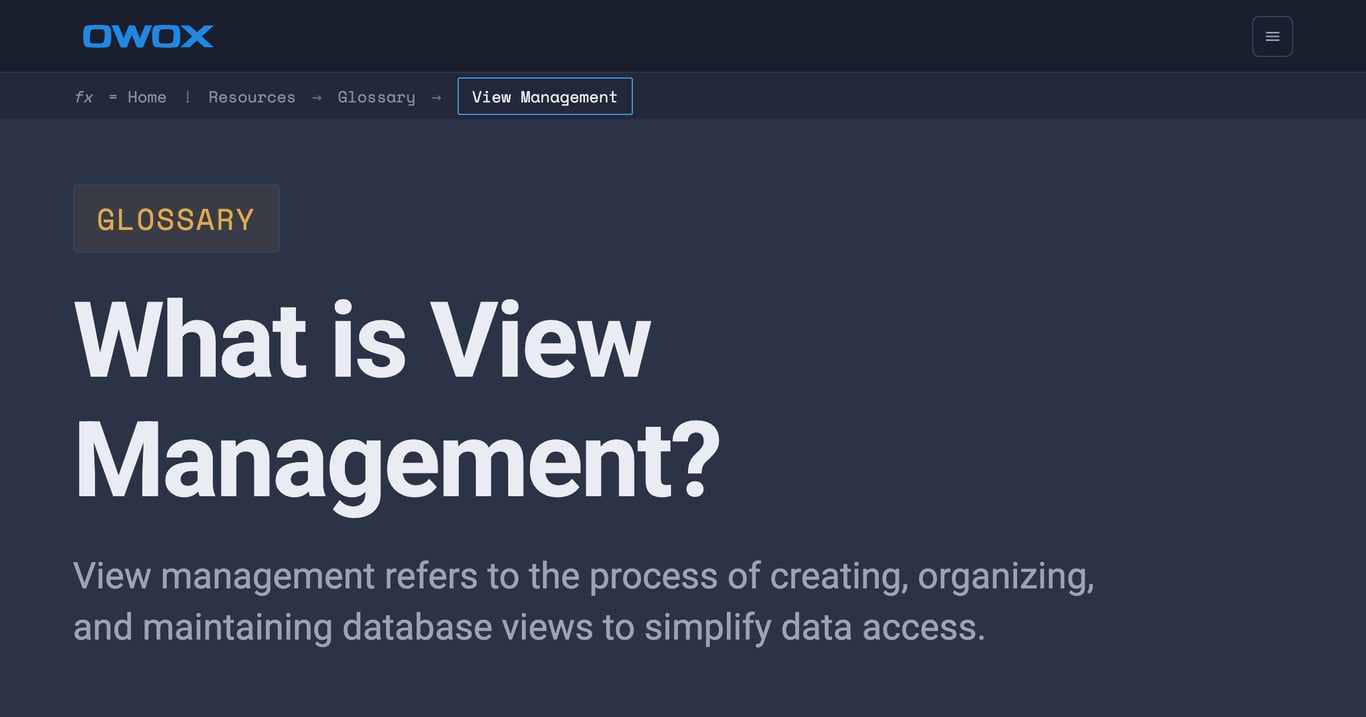Select View Management breadcrumb item

[545, 96]
